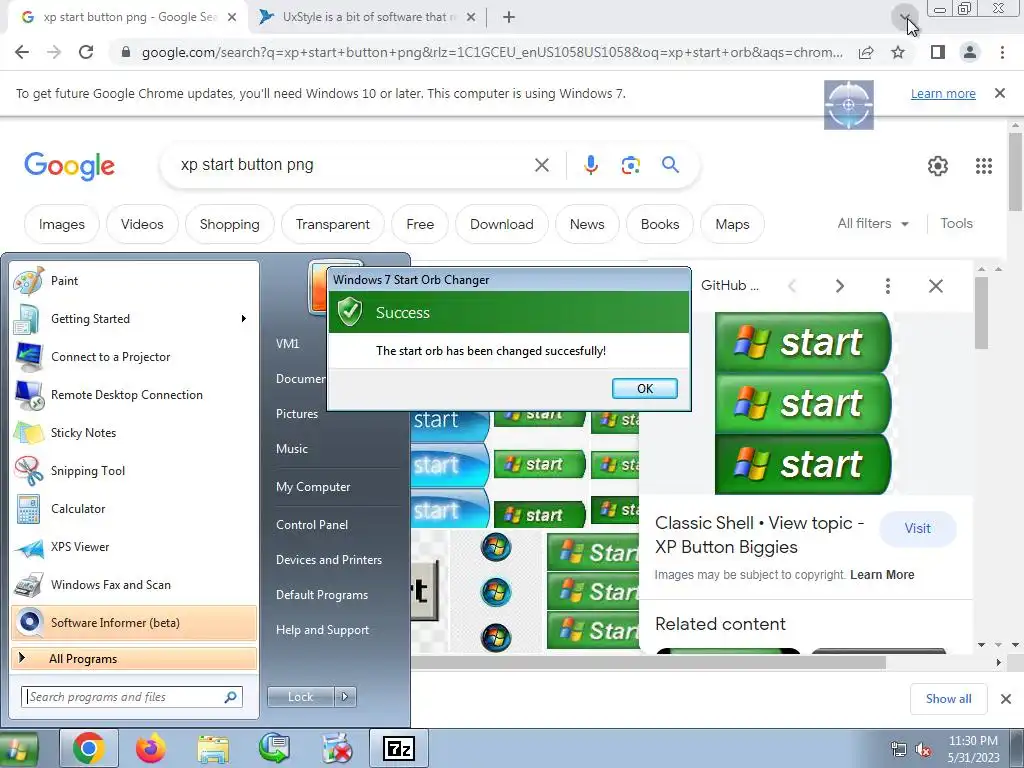
Task: Select the Transparent filter chip
Action: (332, 224)
